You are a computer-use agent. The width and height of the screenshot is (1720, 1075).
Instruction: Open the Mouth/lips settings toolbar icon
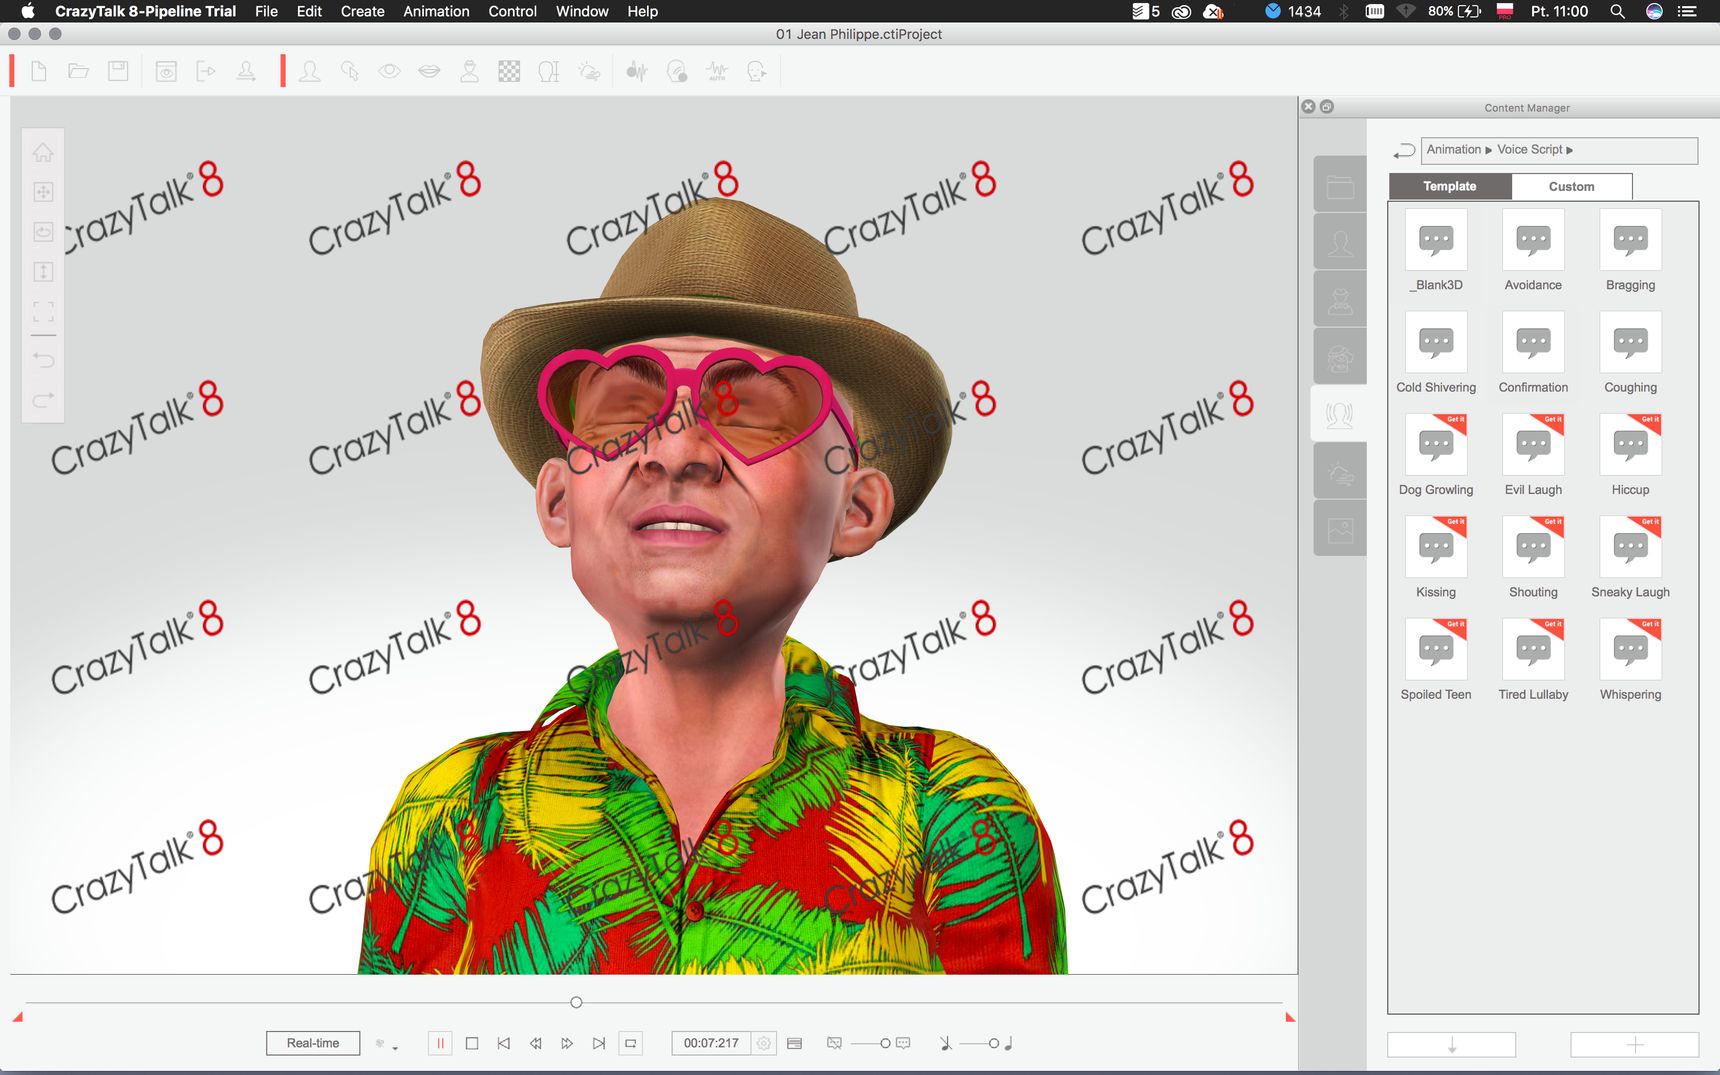point(429,71)
